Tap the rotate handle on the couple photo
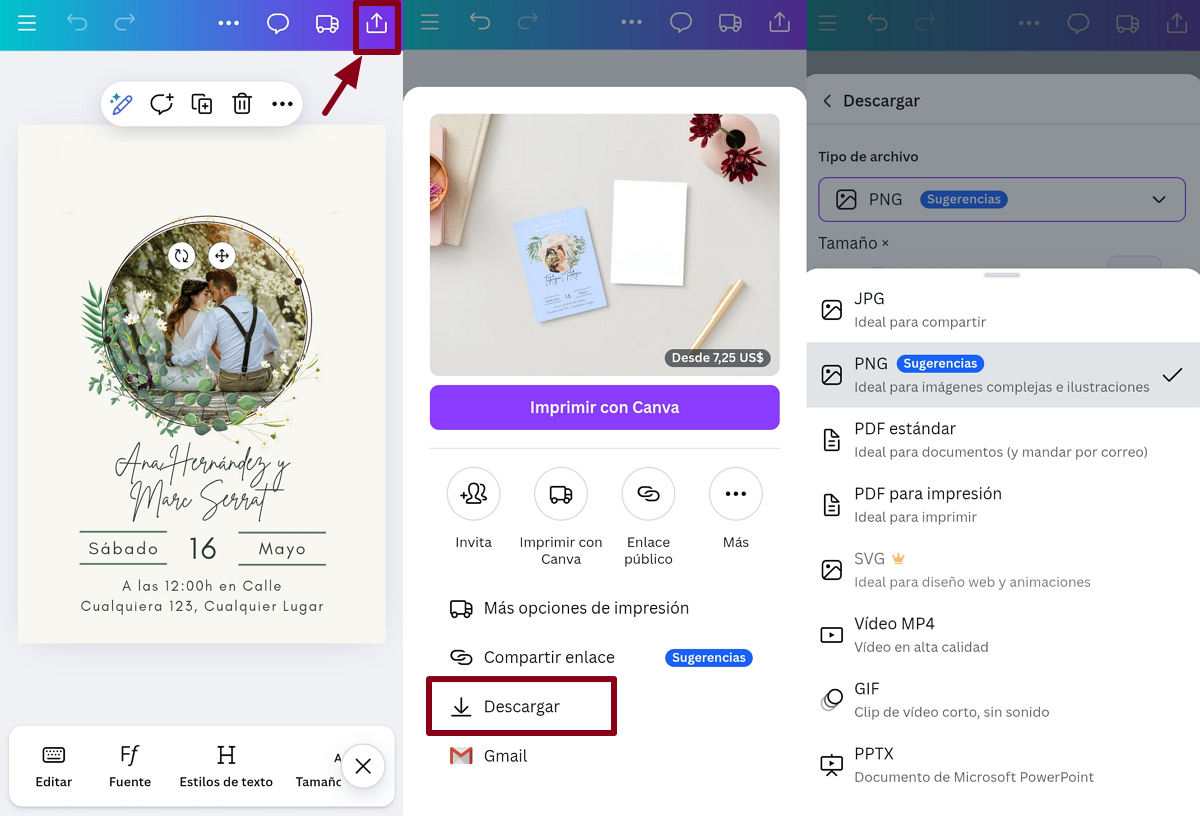The width and height of the screenshot is (1200, 816). [181, 256]
